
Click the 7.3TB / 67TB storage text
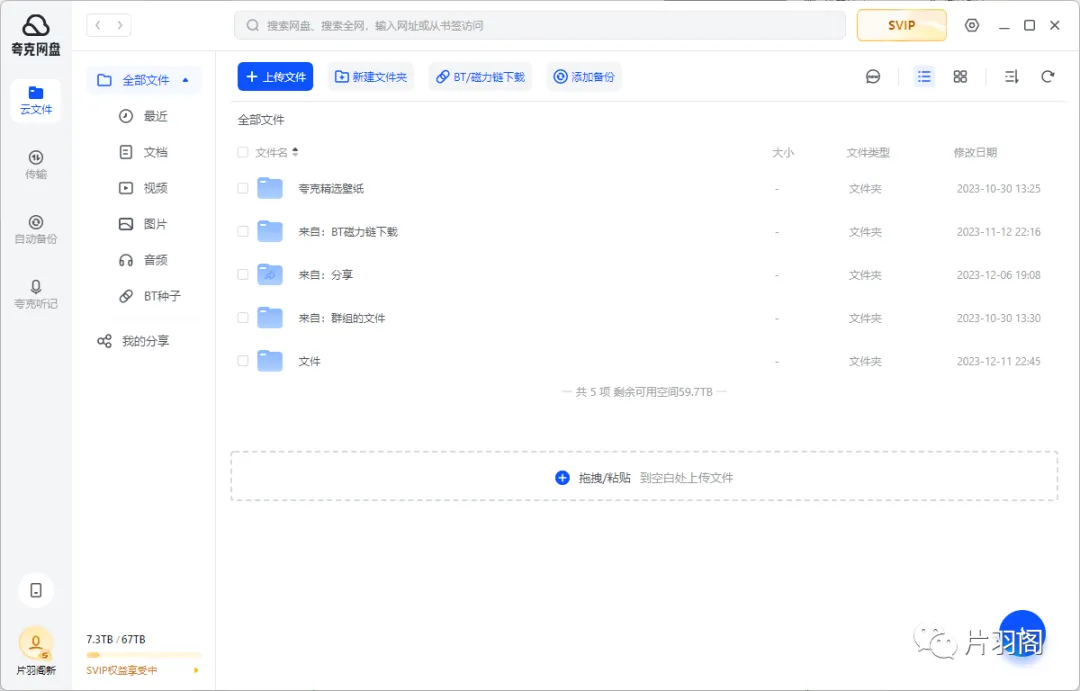point(116,639)
